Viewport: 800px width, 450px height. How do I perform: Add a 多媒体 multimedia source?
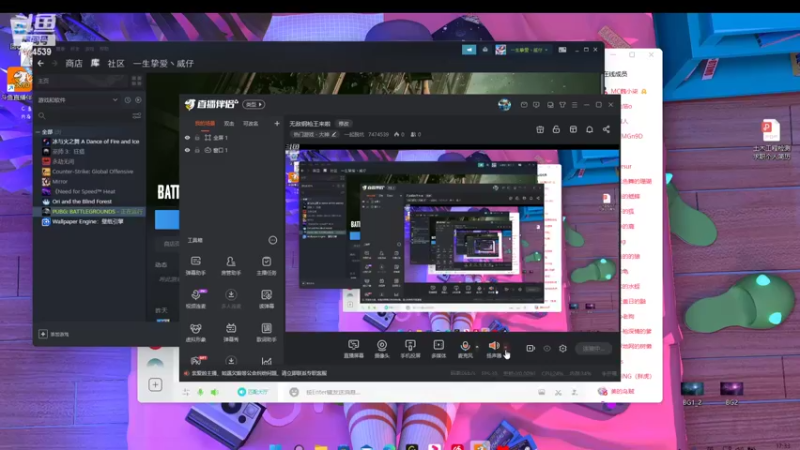click(438, 349)
